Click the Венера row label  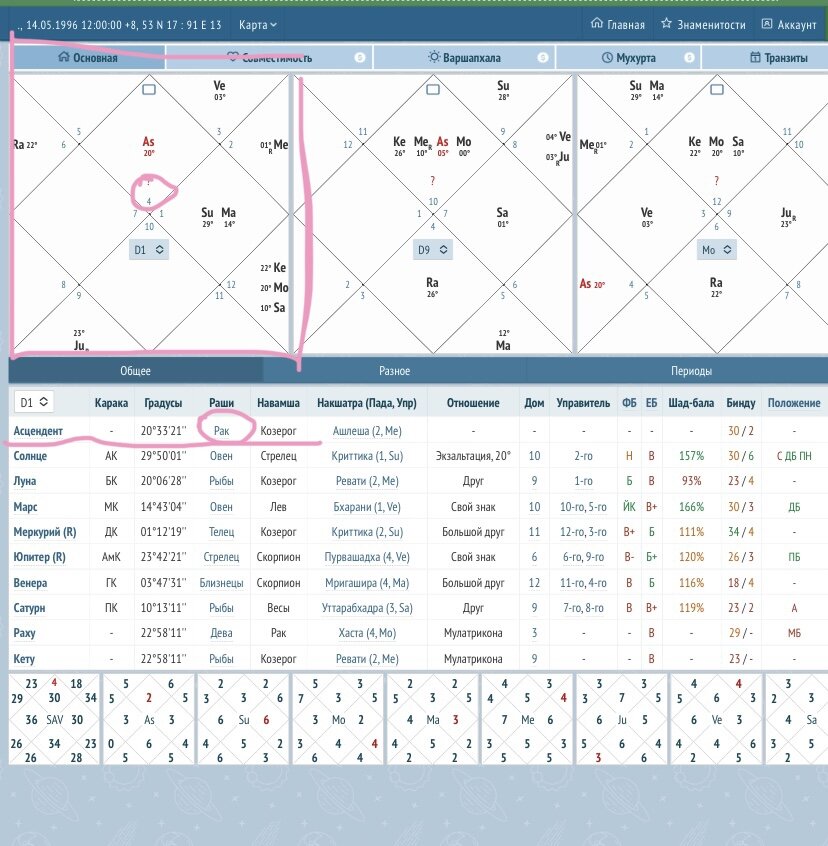click(30, 583)
